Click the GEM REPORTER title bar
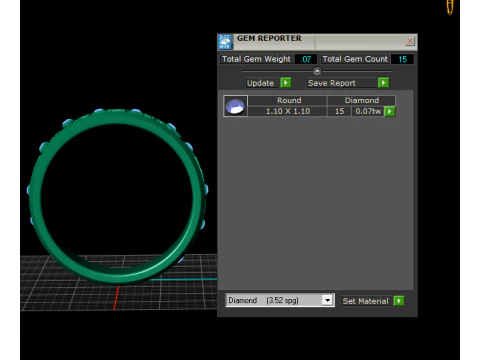The width and height of the screenshot is (480, 360). click(317, 42)
